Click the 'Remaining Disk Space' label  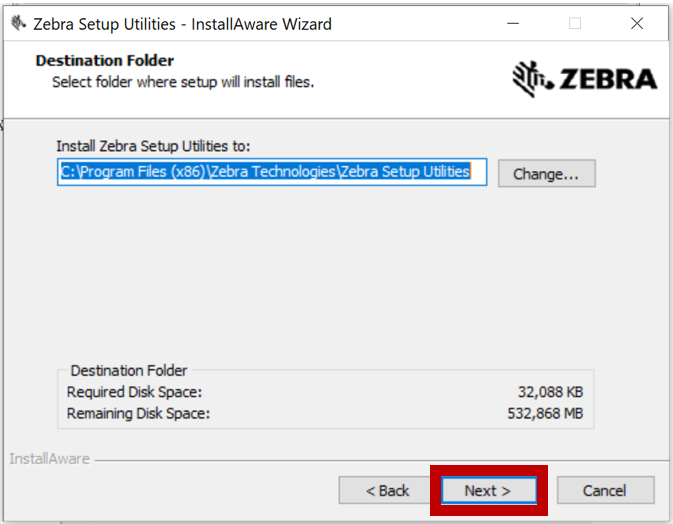point(139,413)
